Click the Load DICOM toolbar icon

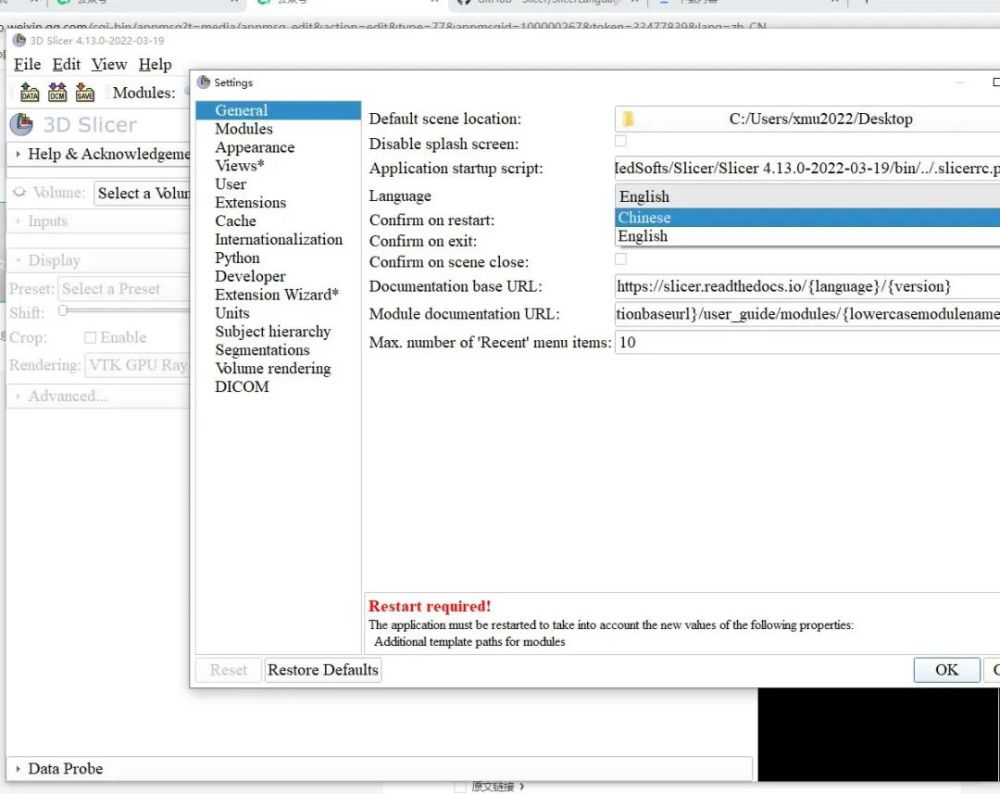click(x=57, y=92)
